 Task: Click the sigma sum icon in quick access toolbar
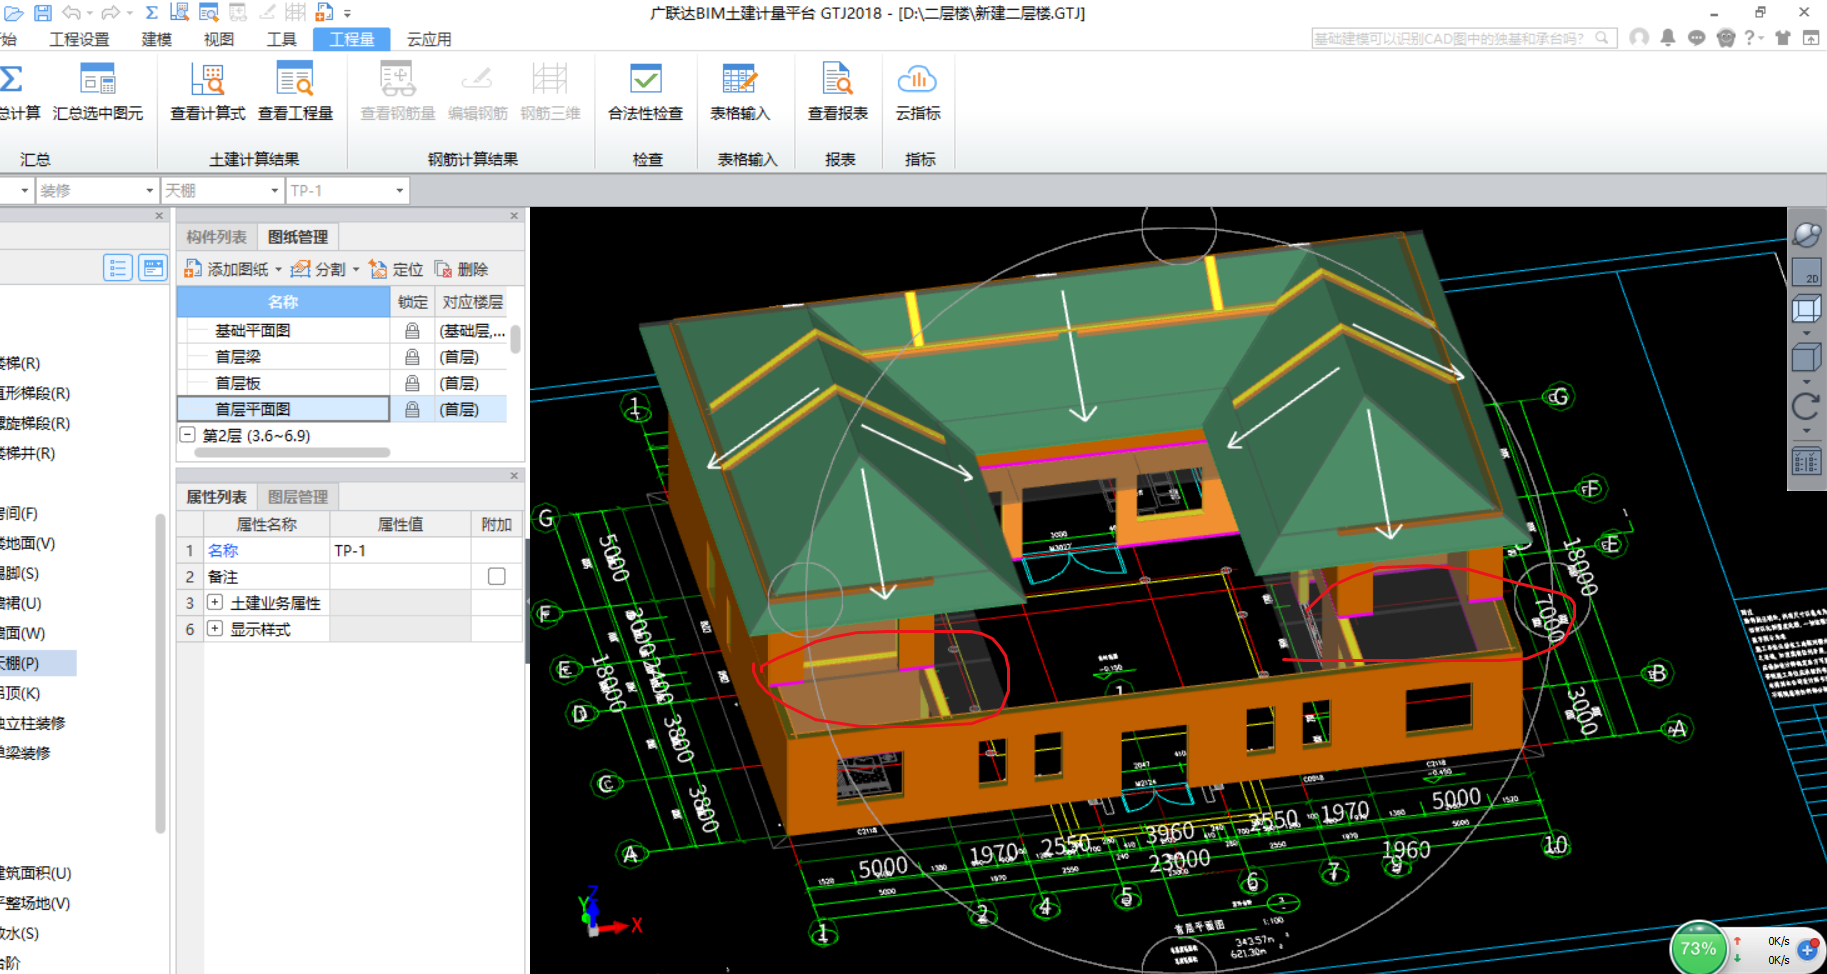coord(151,13)
